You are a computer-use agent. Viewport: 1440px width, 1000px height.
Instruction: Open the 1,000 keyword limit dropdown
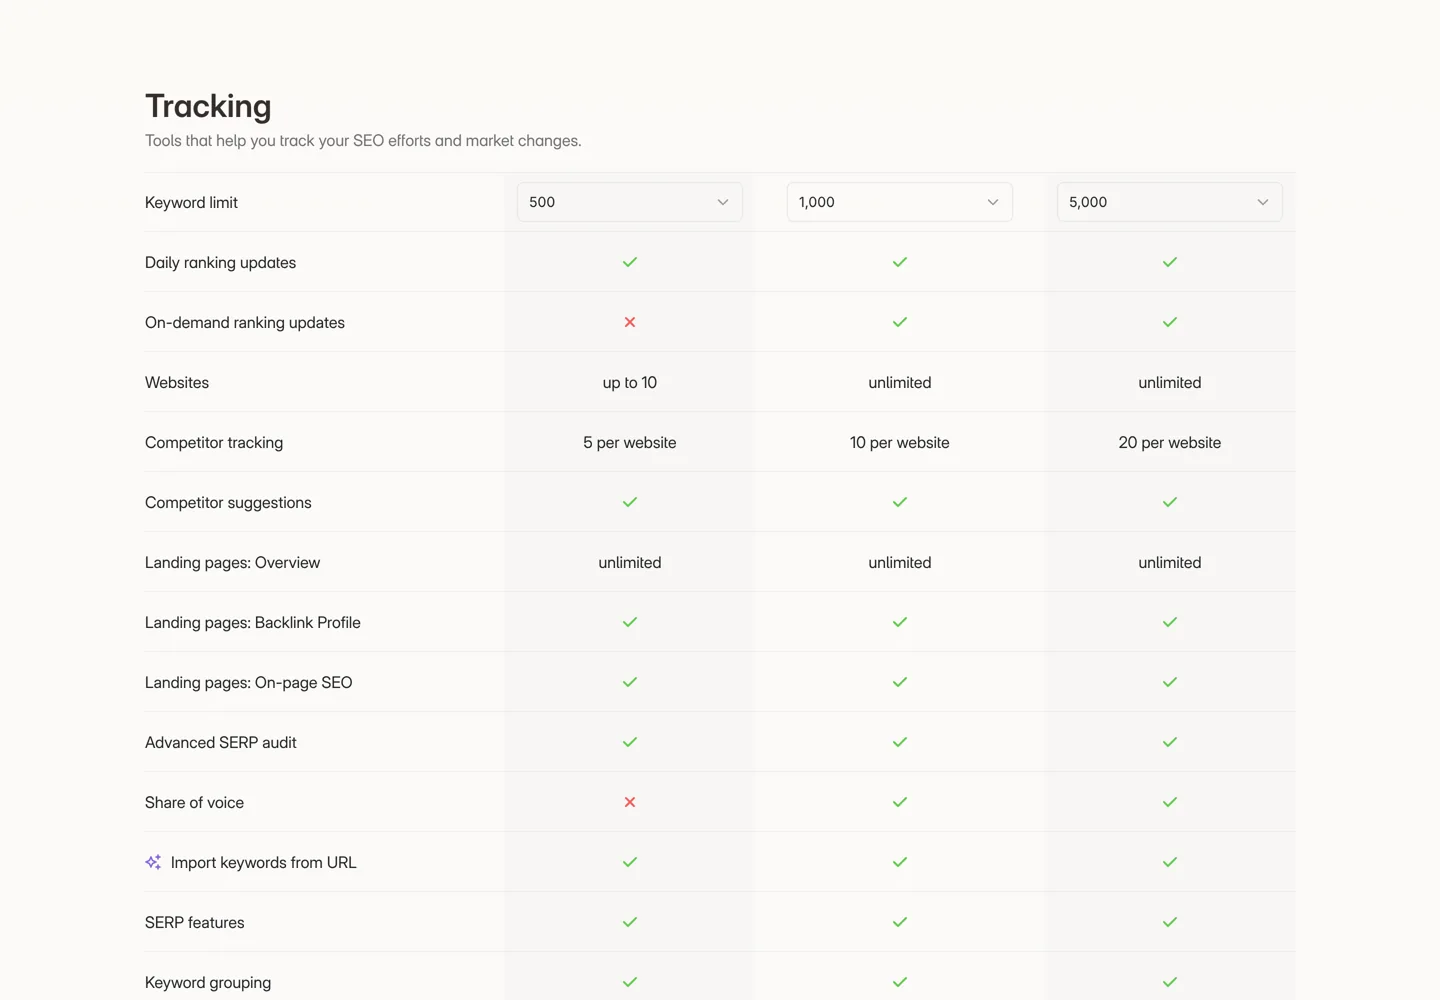[x=900, y=202]
